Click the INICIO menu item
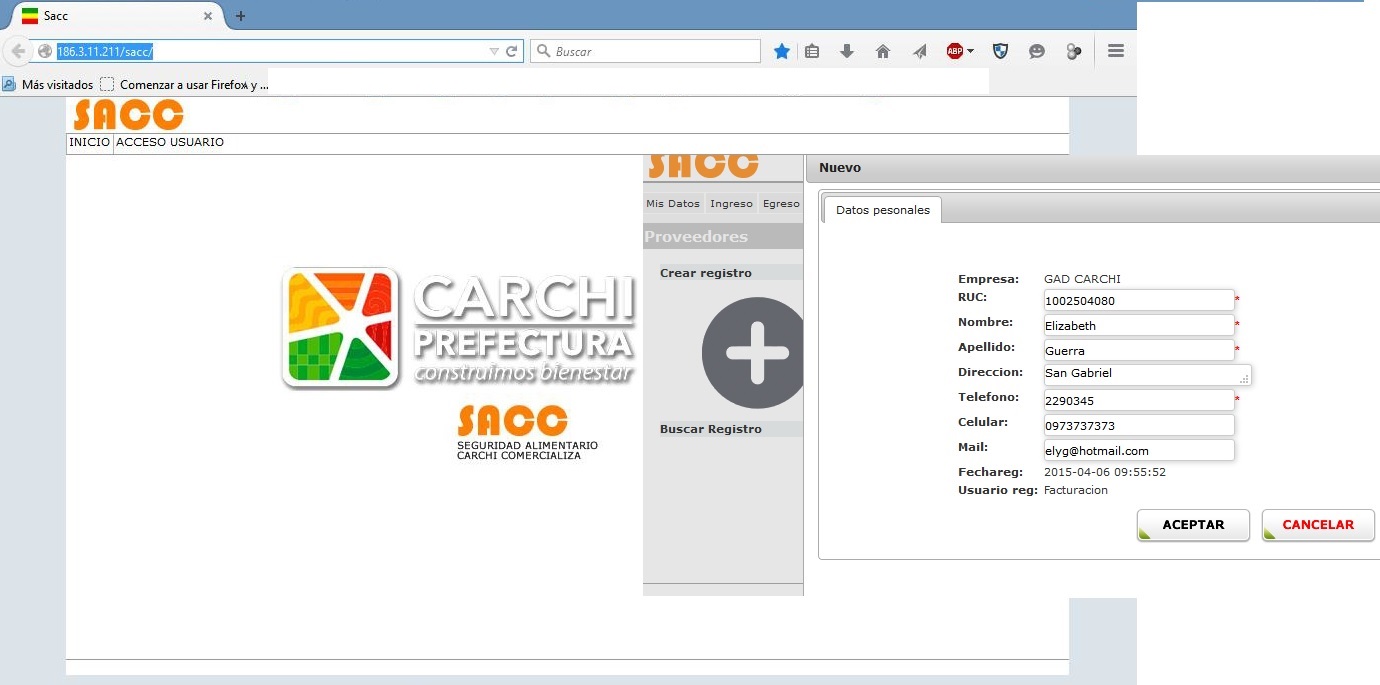 (x=89, y=143)
